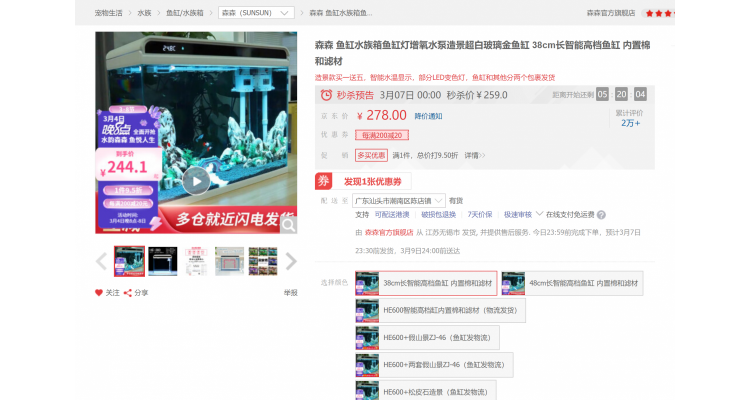Click the help question-mark icon near 在线支付免运费

pyautogui.click(x=601, y=215)
